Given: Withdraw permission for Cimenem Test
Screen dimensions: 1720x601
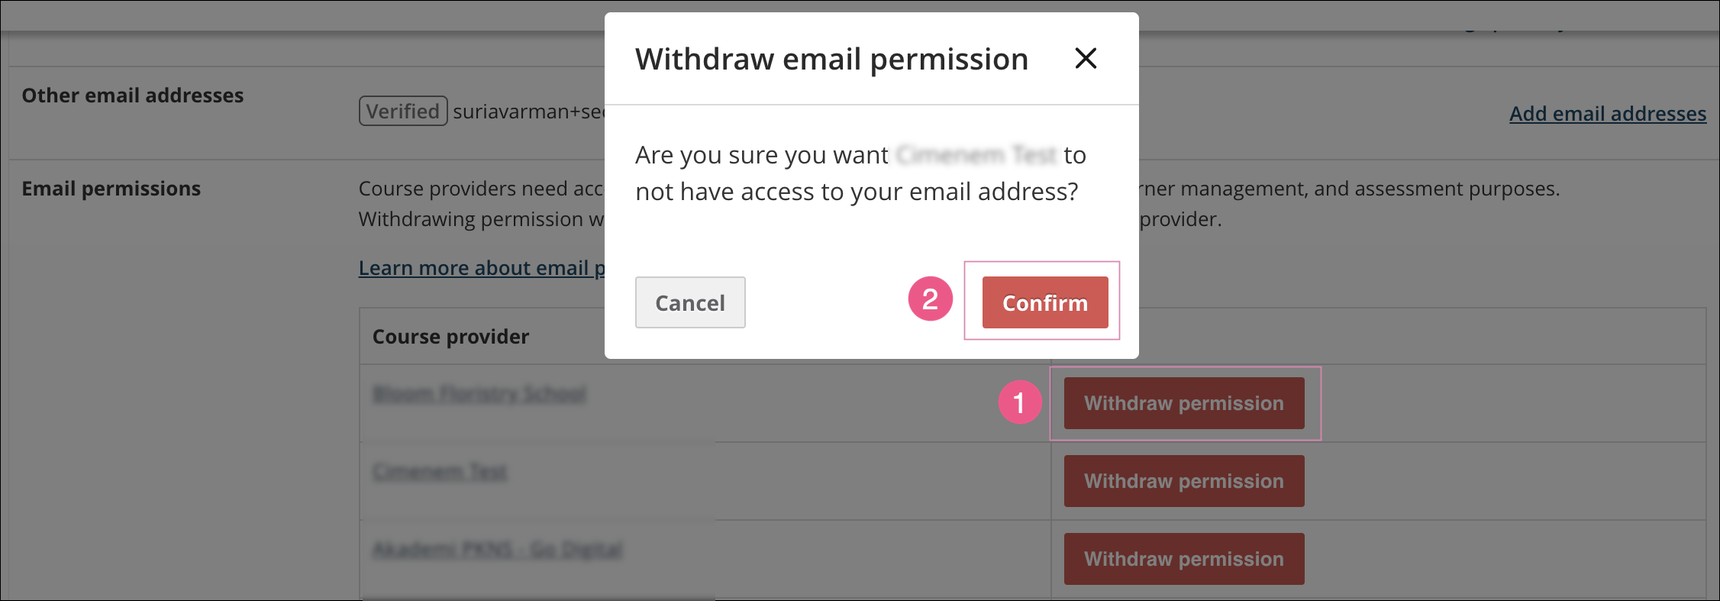Looking at the screenshot, I should click(x=1183, y=481).
